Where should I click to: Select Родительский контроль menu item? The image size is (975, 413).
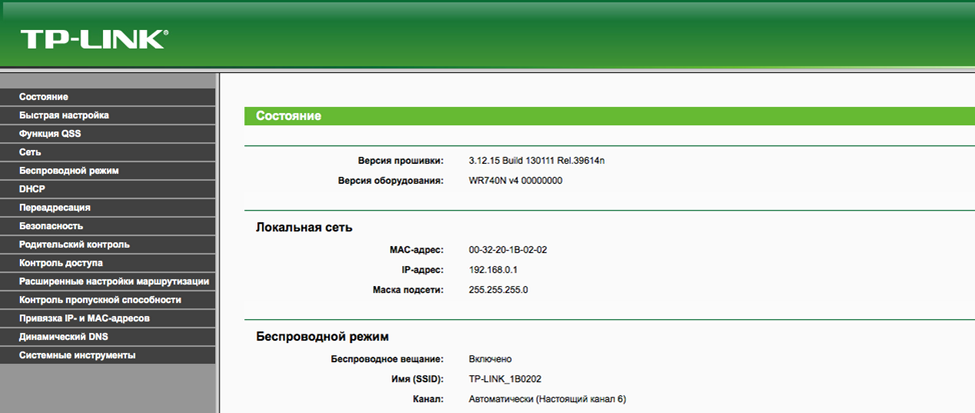[108, 244]
